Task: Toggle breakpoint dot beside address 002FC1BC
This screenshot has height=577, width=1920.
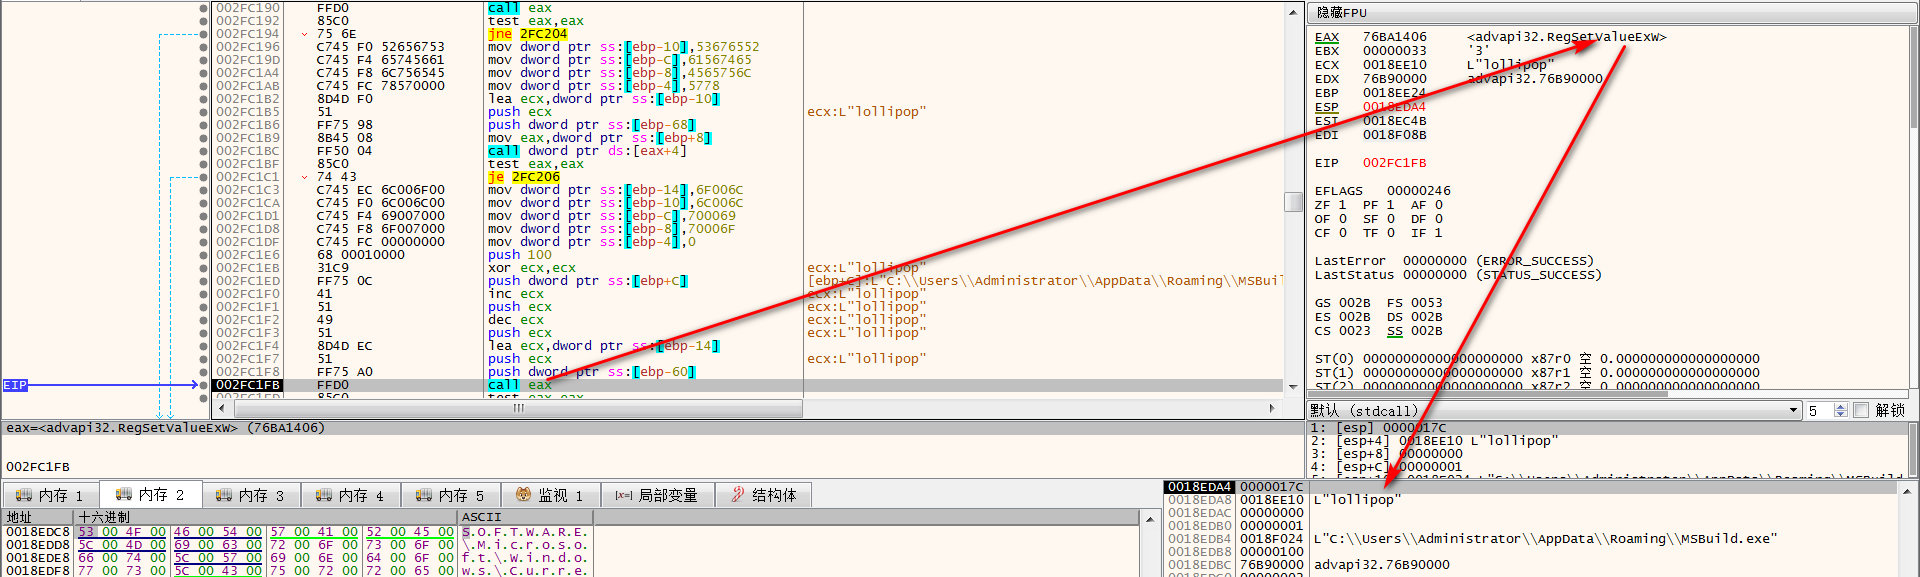Action: (204, 151)
